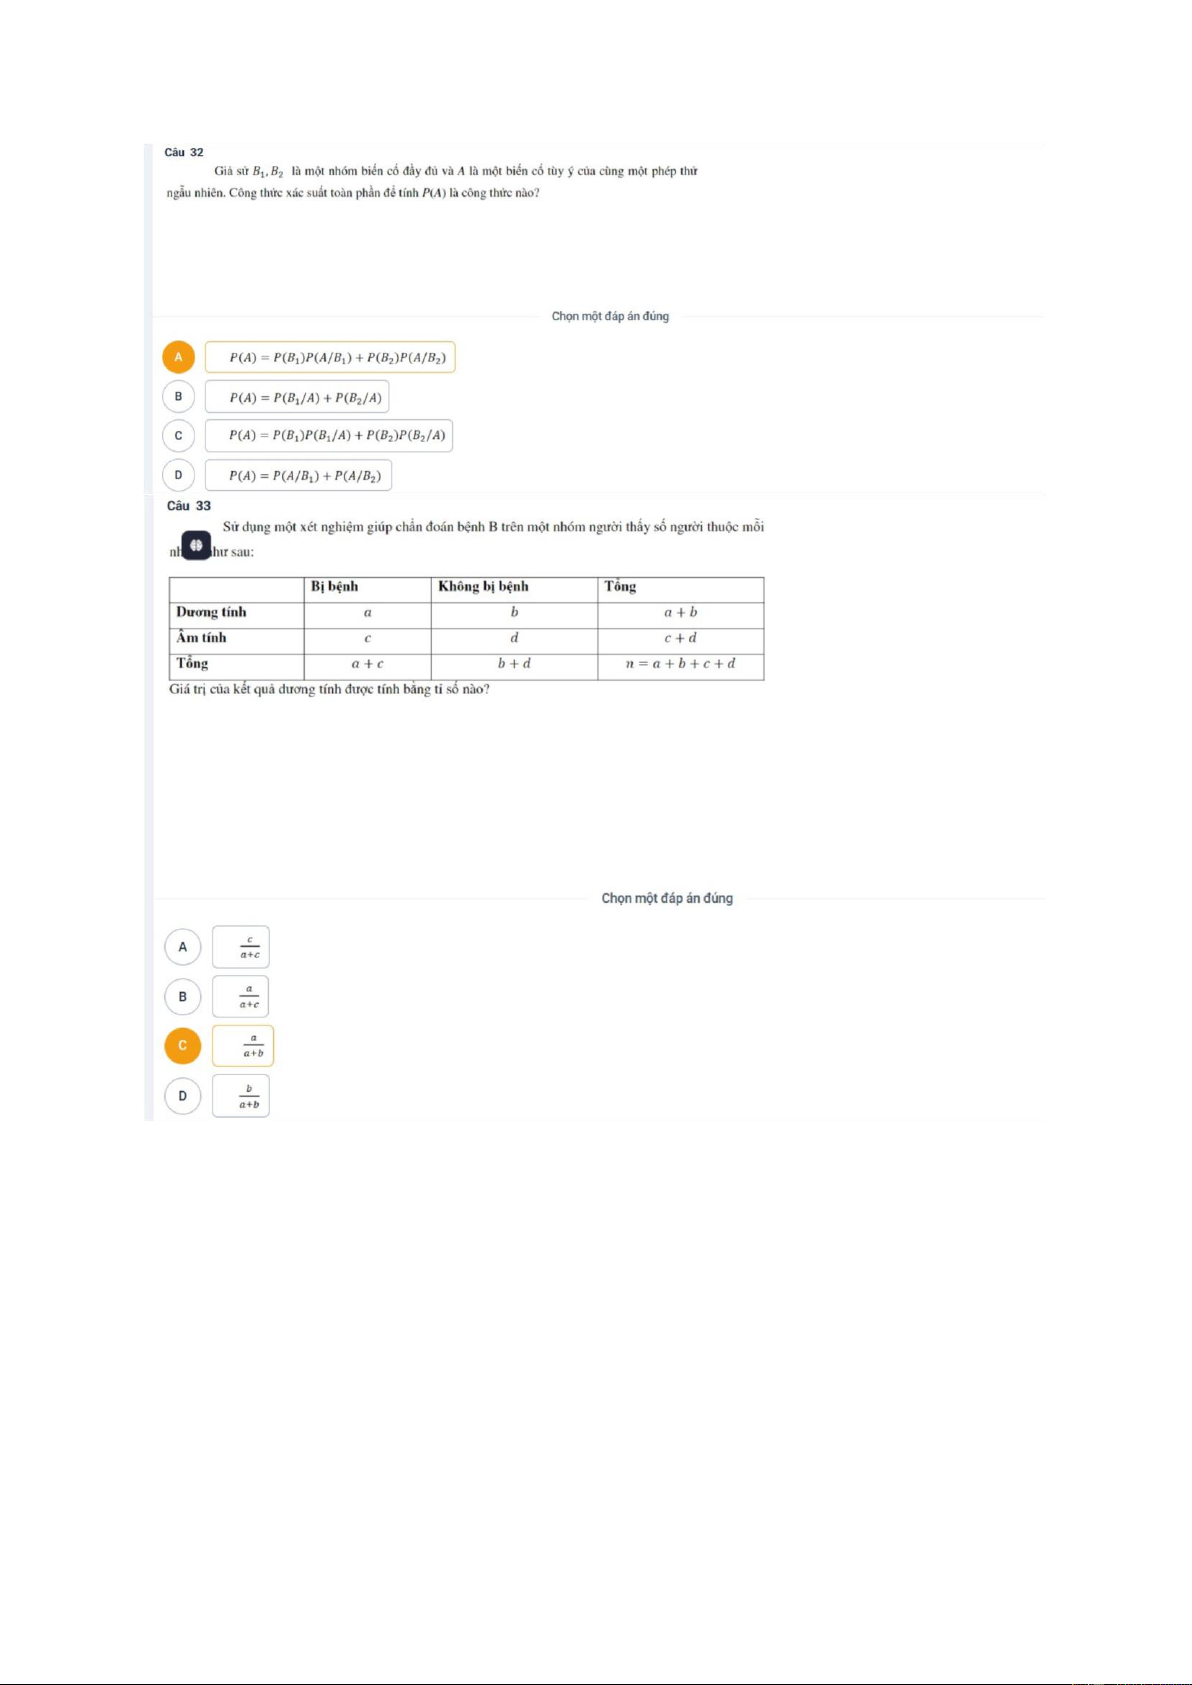Choose radio option B for Câu 33
Viewport: 1192px width, 1685px height.
182,997
